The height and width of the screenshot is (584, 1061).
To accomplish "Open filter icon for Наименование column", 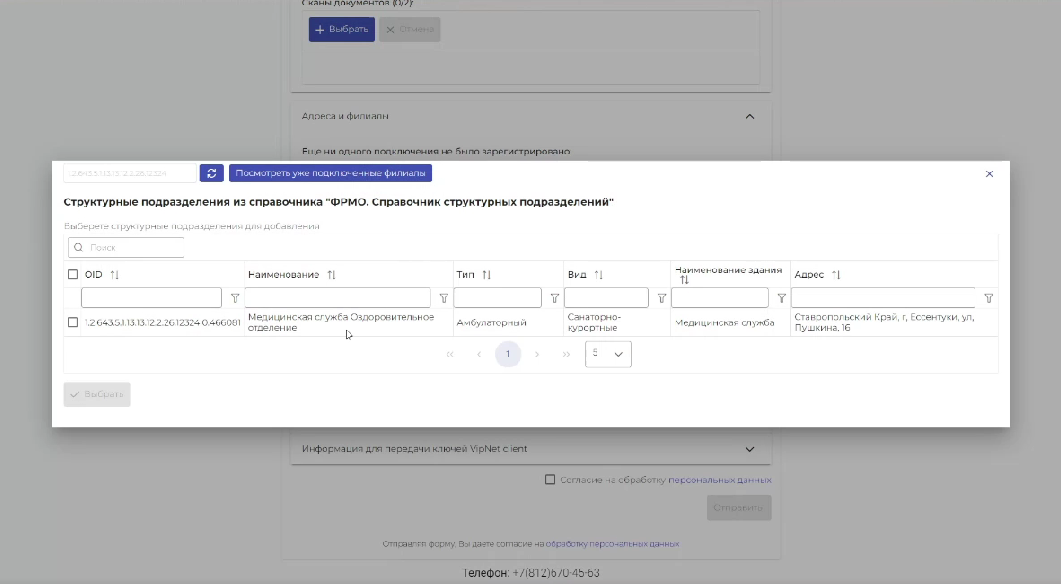I will [444, 298].
